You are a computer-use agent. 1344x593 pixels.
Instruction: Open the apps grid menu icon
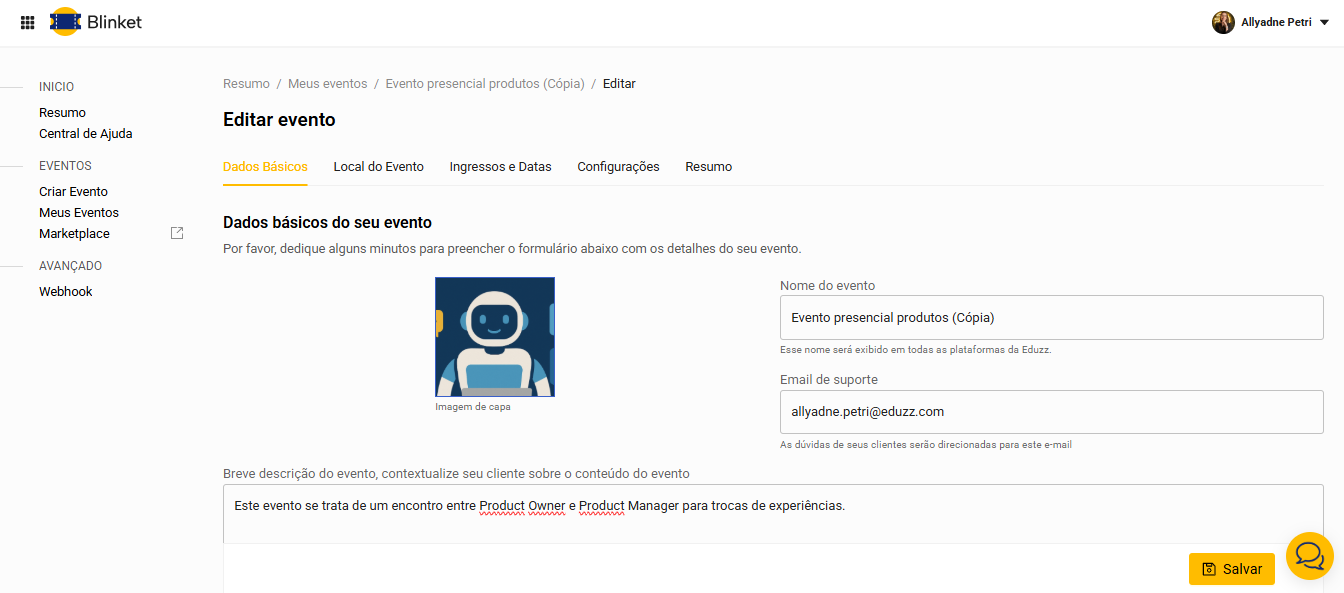(27, 22)
